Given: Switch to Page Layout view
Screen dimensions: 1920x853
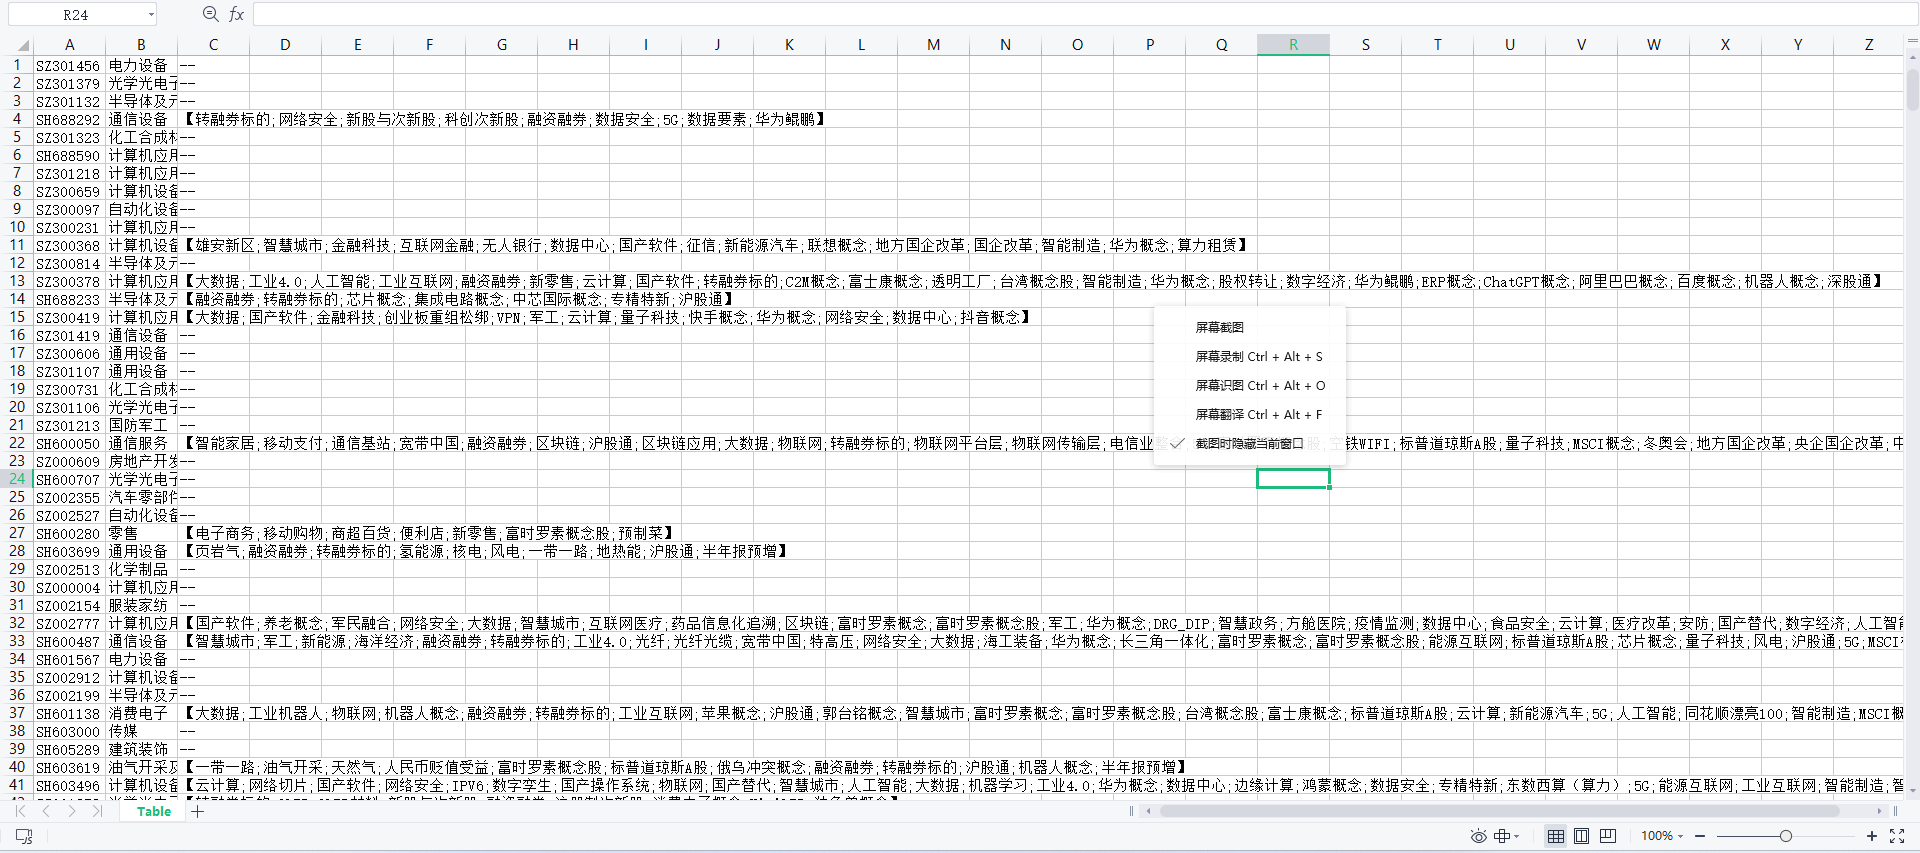Looking at the screenshot, I should (x=1581, y=836).
